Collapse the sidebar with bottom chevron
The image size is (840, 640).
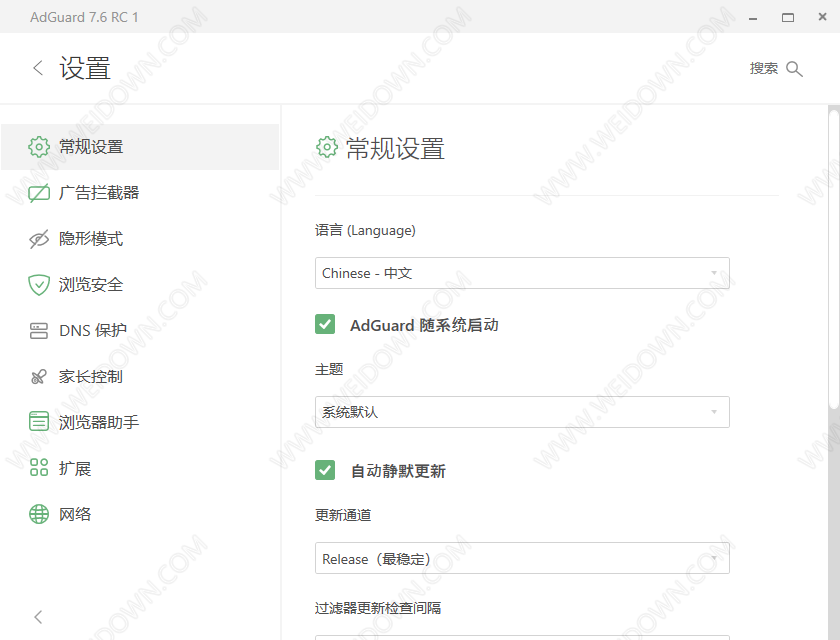[38, 617]
